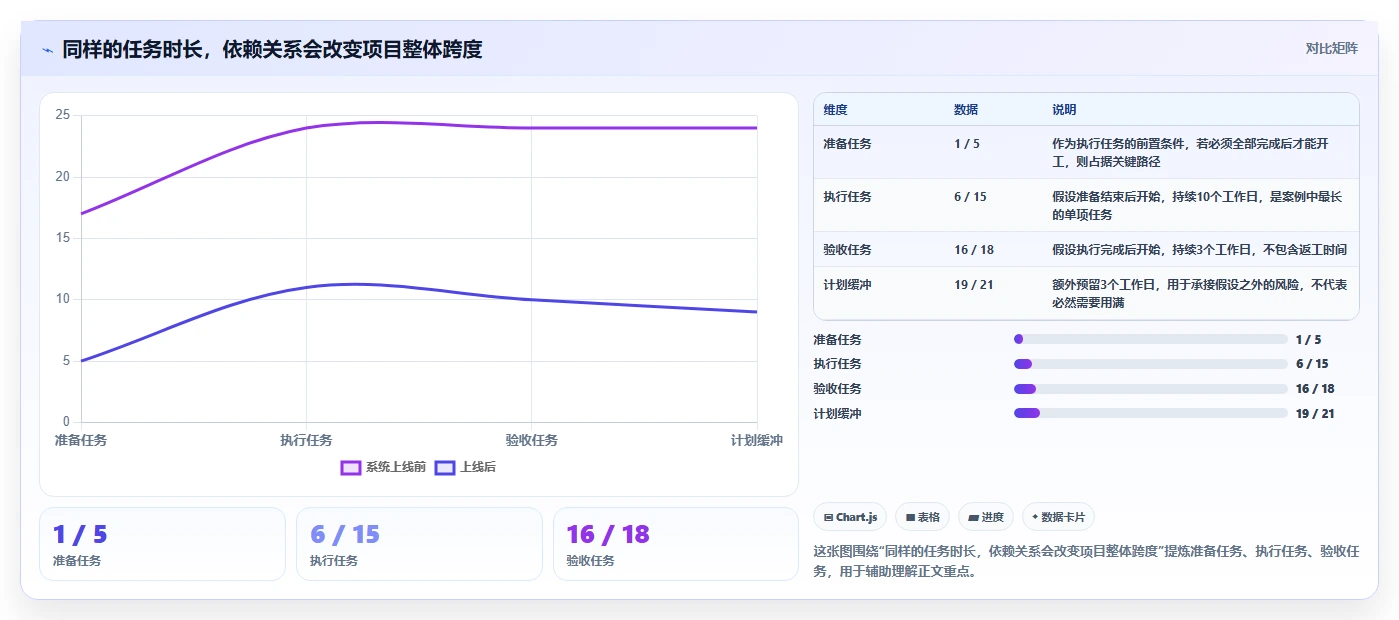Click the 计划缓冲 x-axis label on the chart

tap(756, 440)
